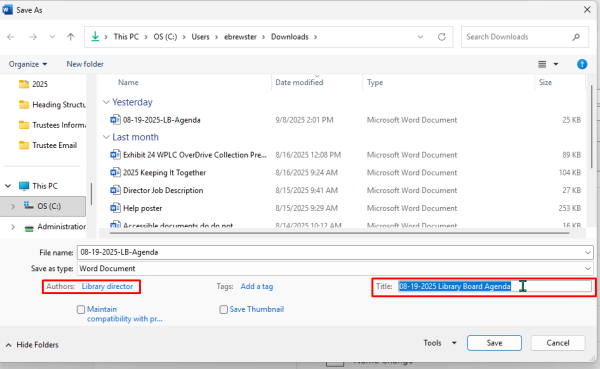Screen dimensions: 600x369
Task: Click the Save button
Action: [x=494, y=343]
